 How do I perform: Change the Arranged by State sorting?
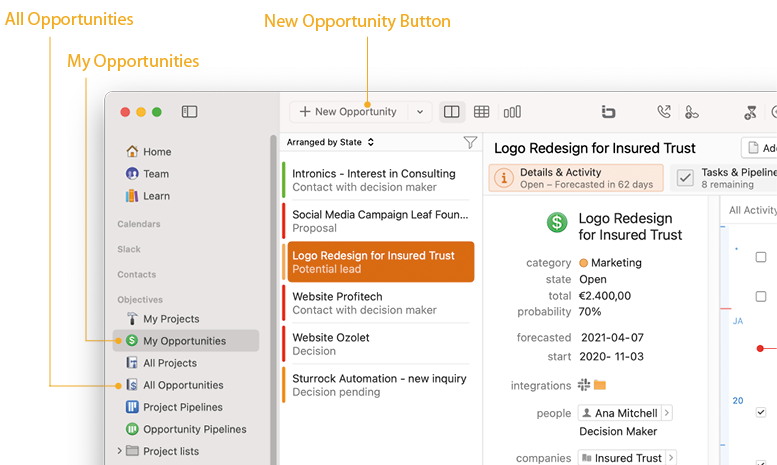(330, 142)
